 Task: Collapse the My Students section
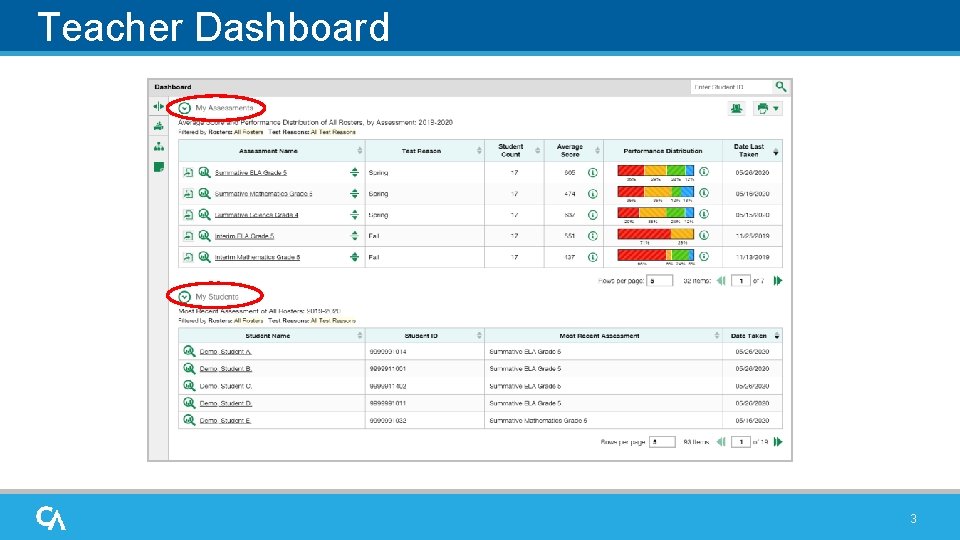pyautogui.click(x=184, y=297)
